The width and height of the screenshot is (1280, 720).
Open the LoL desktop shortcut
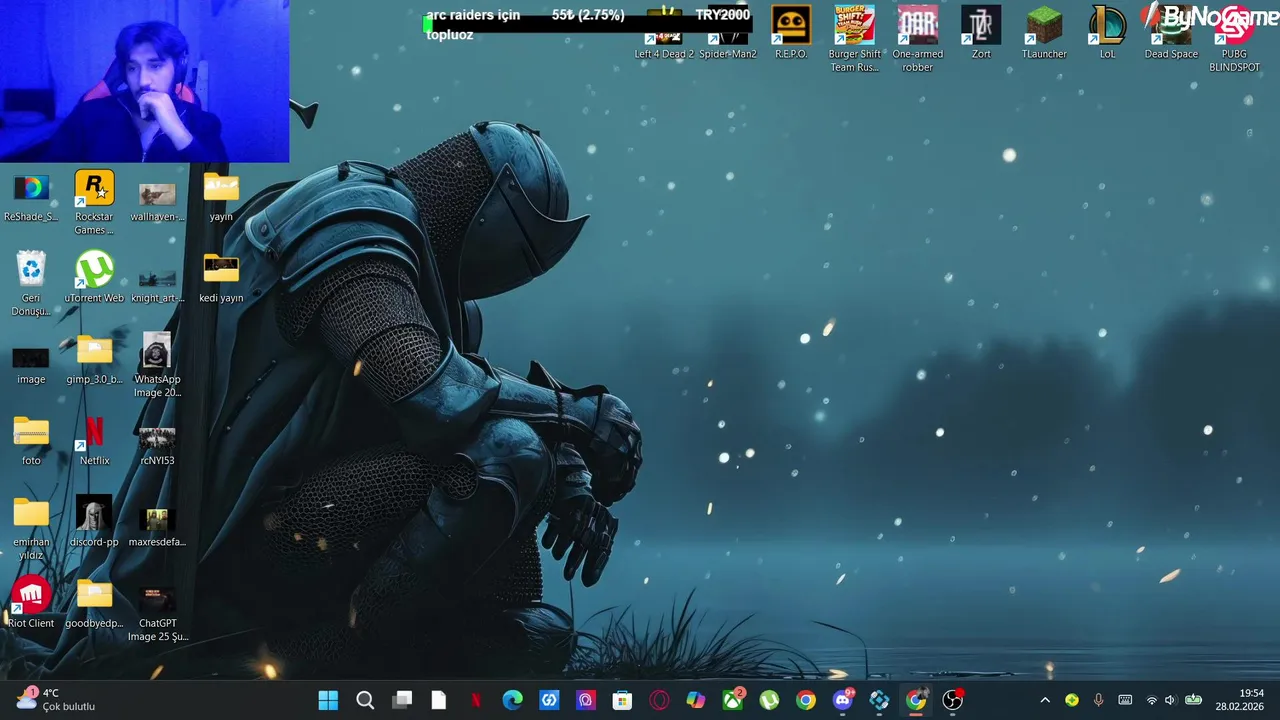[1107, 33]
